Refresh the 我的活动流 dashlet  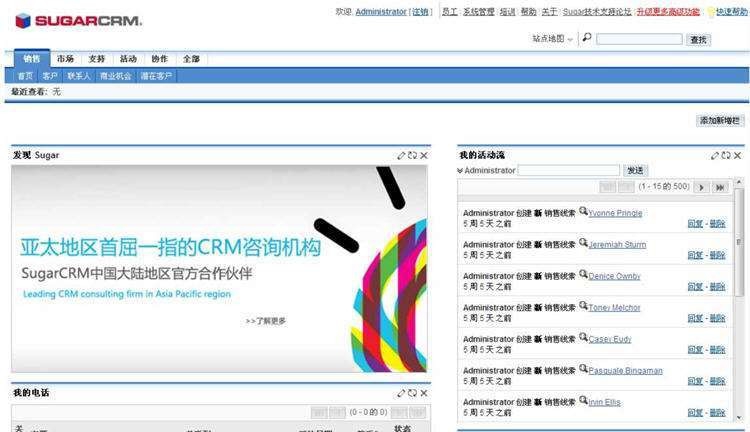[726, 155]
